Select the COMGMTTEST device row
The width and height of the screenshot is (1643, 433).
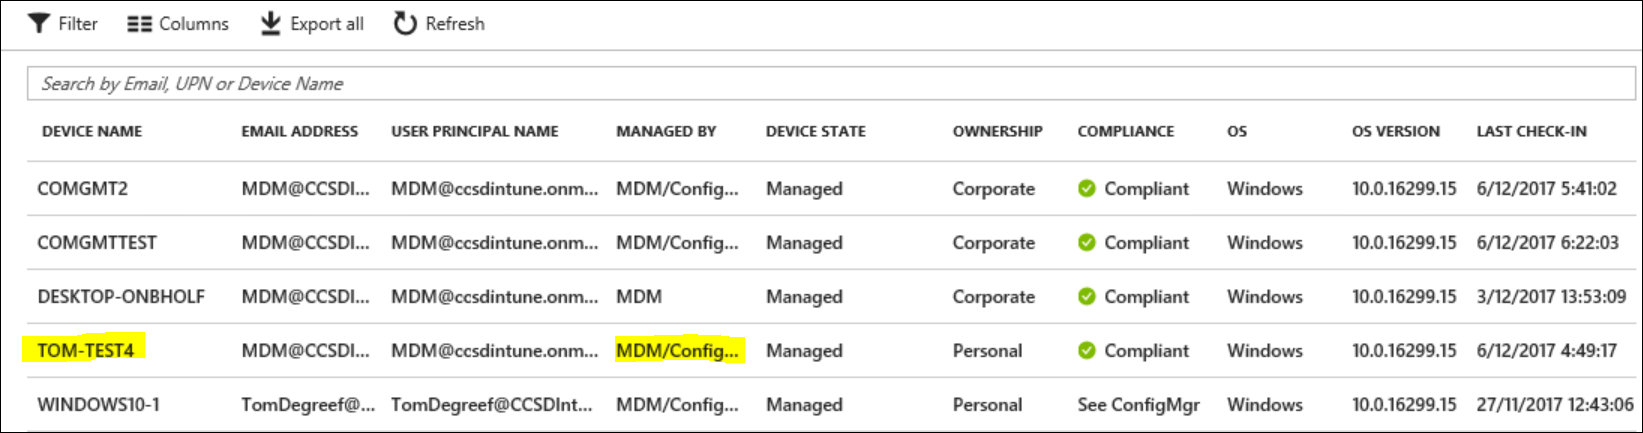tap(97, 243)
